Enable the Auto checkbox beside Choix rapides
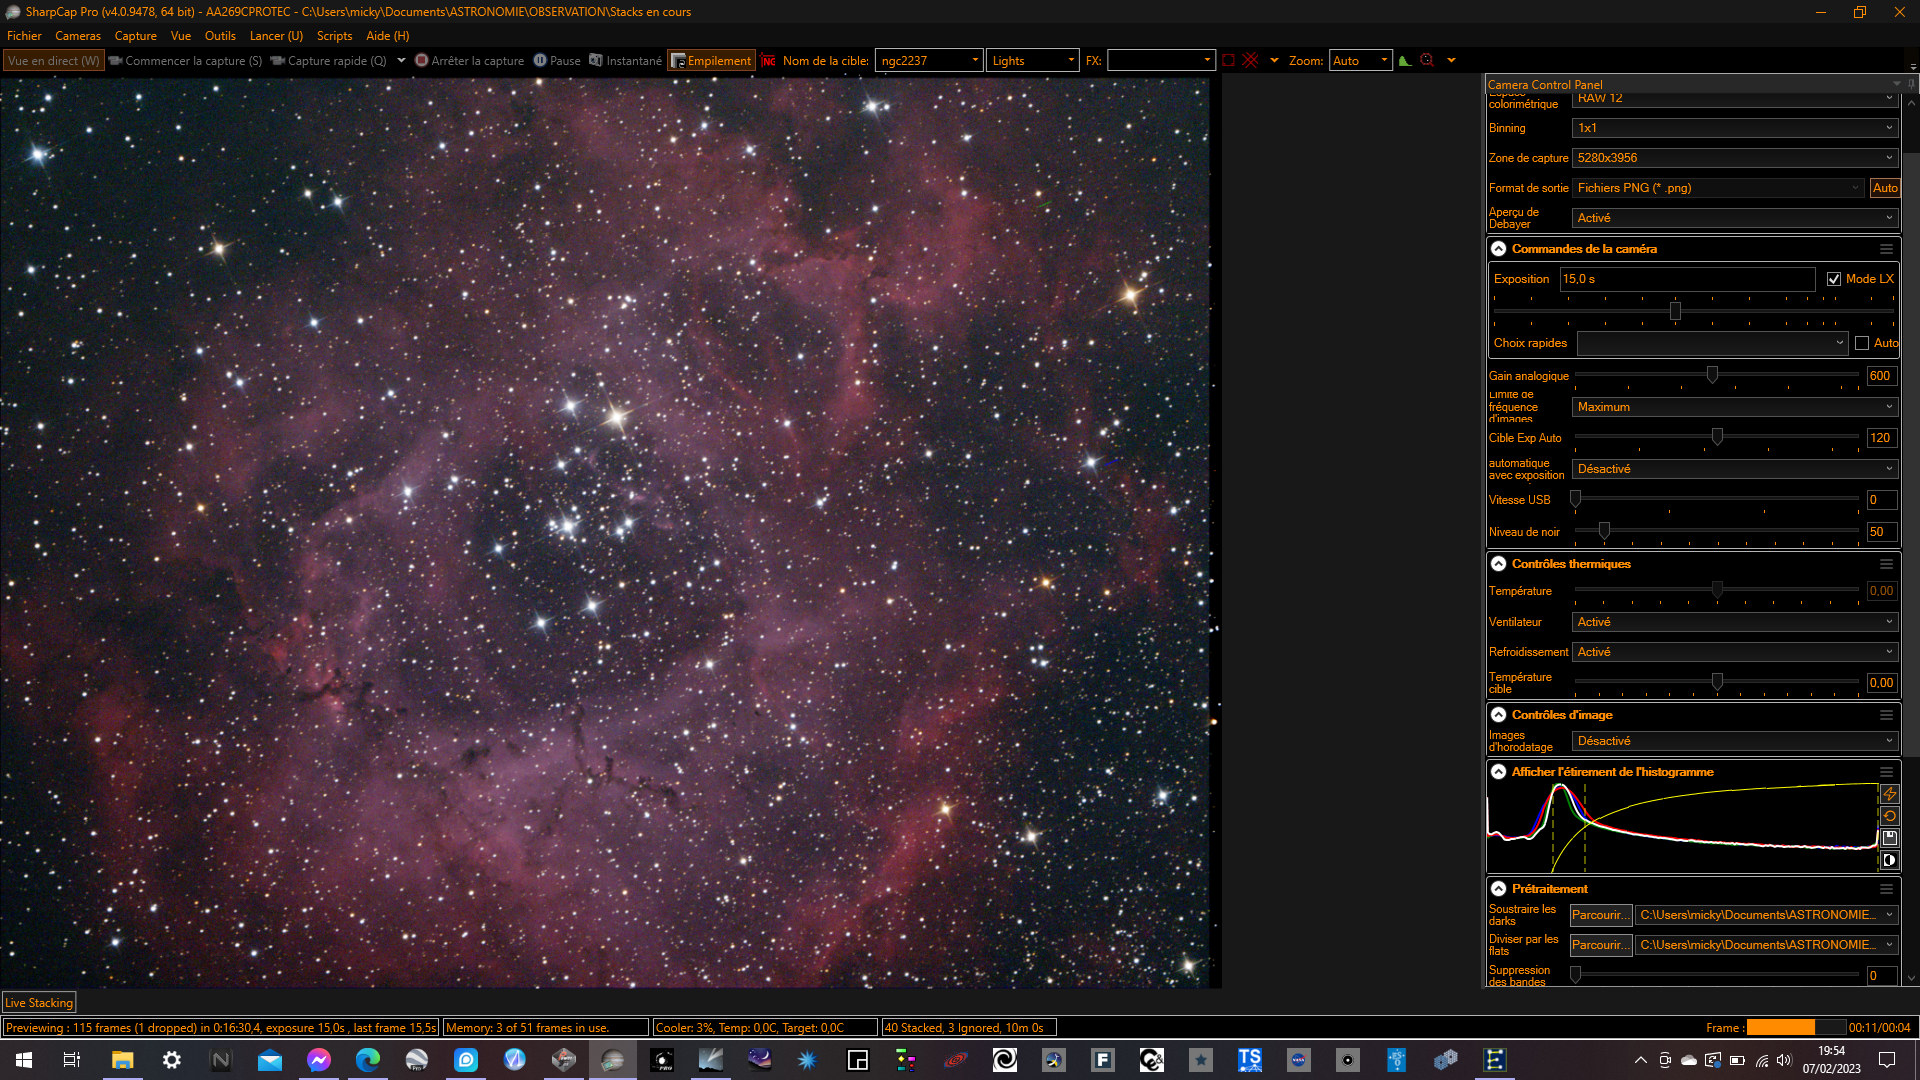Screen dimensions: 1920x1080 click(x=1862, y=343)
